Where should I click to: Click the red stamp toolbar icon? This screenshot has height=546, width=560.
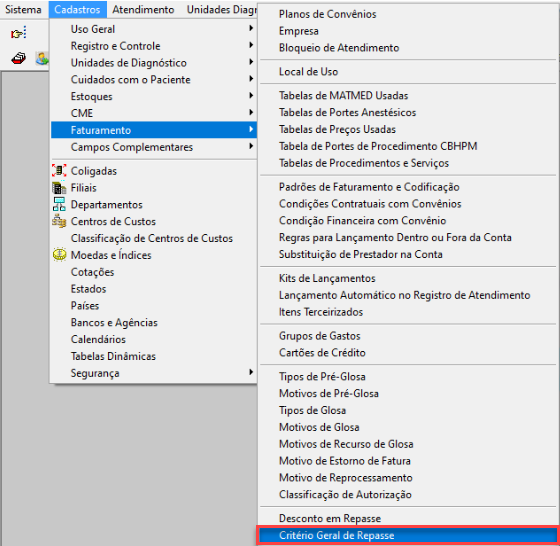click(18, 58)
